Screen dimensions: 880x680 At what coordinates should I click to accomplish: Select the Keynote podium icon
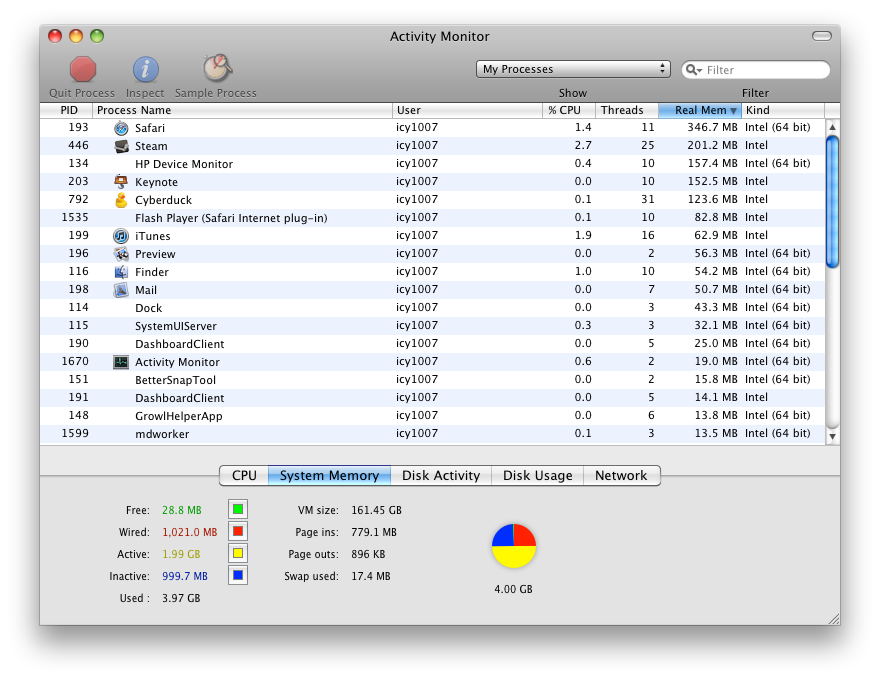pyautogui.click(x=121, y=182)
